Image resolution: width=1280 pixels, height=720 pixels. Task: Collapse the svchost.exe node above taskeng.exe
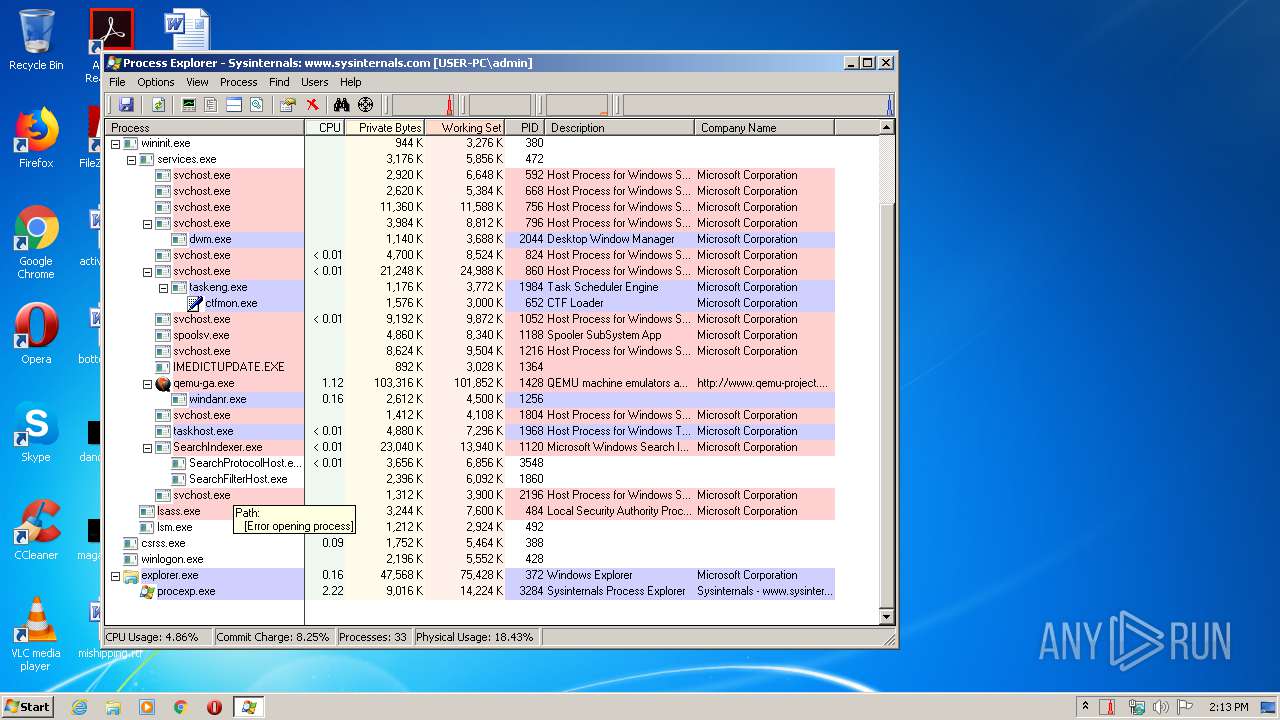point(147,271)
